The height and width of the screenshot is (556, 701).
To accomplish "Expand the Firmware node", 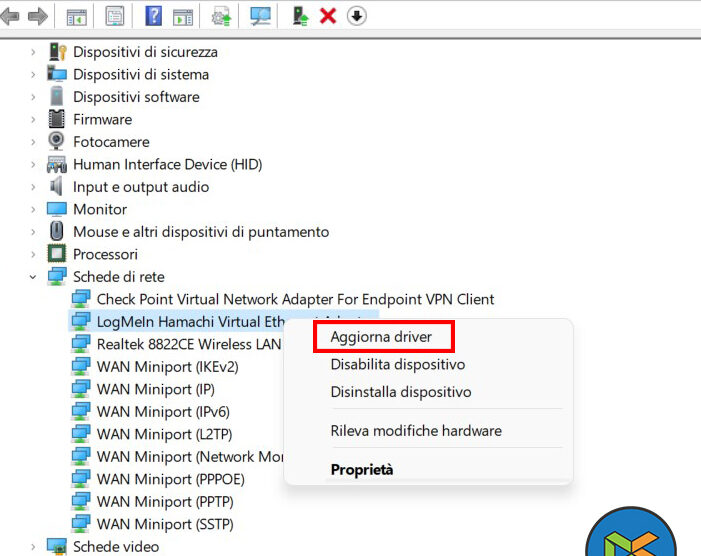I will click(33, 119).
